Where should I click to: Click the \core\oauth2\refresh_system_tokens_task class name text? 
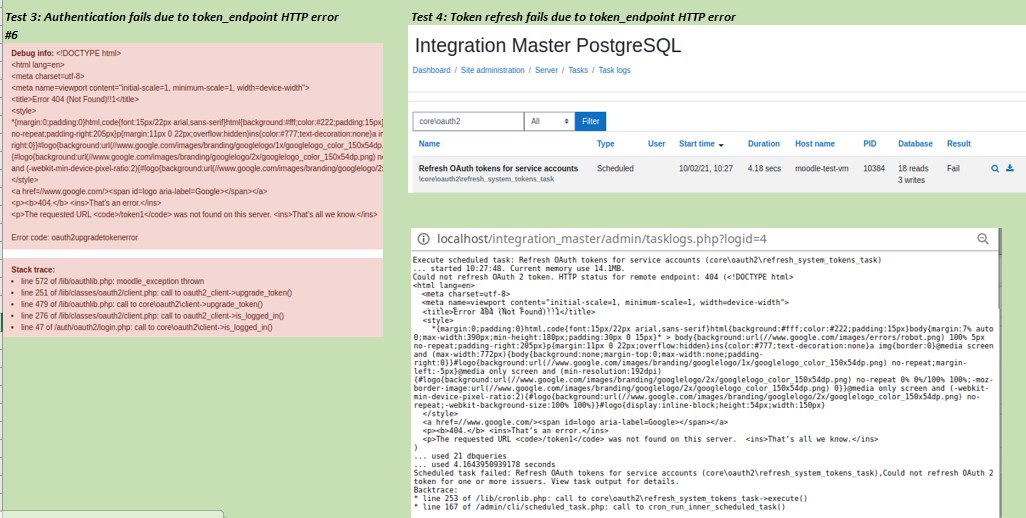coord(486,179)
